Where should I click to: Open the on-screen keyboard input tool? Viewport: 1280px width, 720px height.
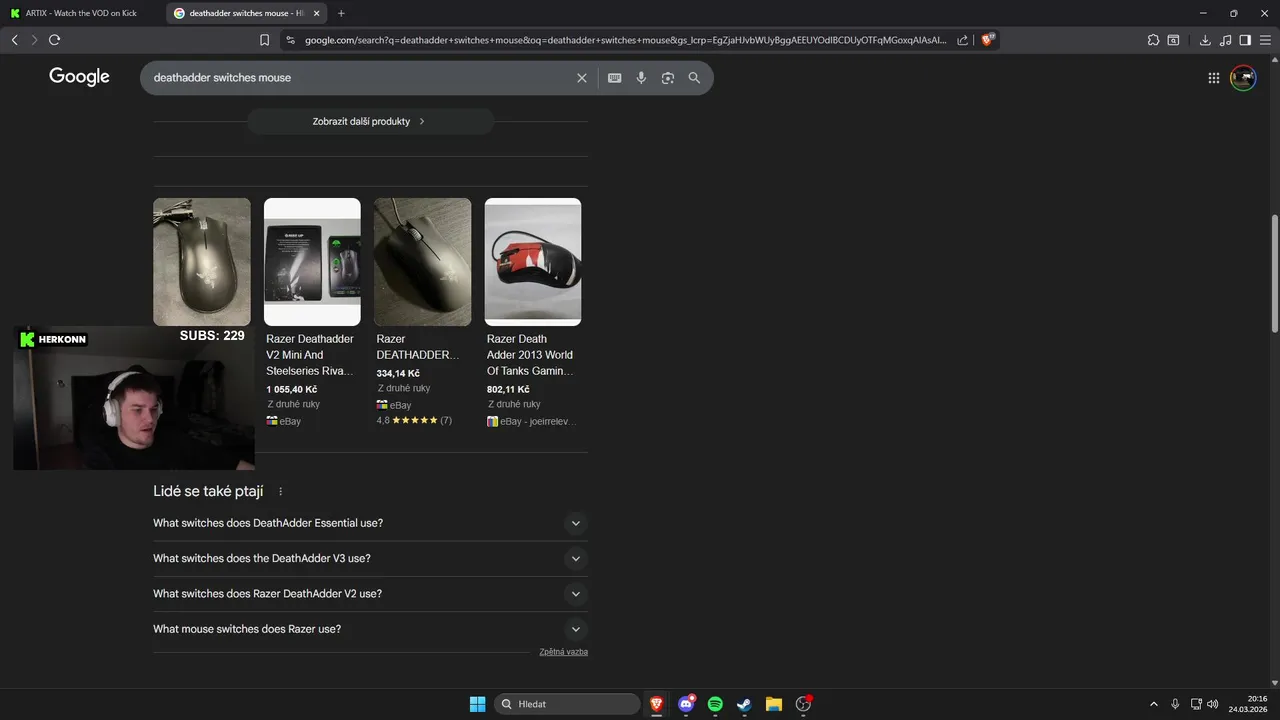pyautogui.click(x=614, y=78)
